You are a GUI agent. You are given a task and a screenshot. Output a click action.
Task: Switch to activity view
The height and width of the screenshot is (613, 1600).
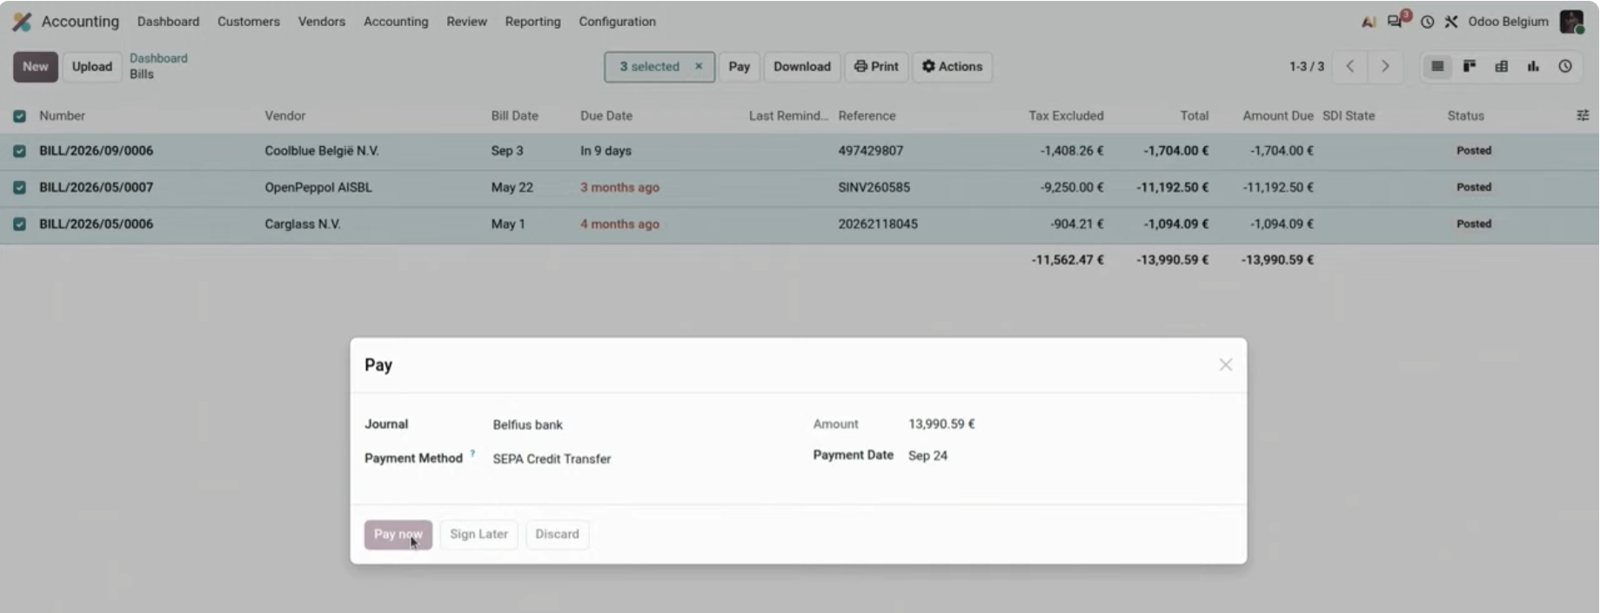coord(1565,66)
